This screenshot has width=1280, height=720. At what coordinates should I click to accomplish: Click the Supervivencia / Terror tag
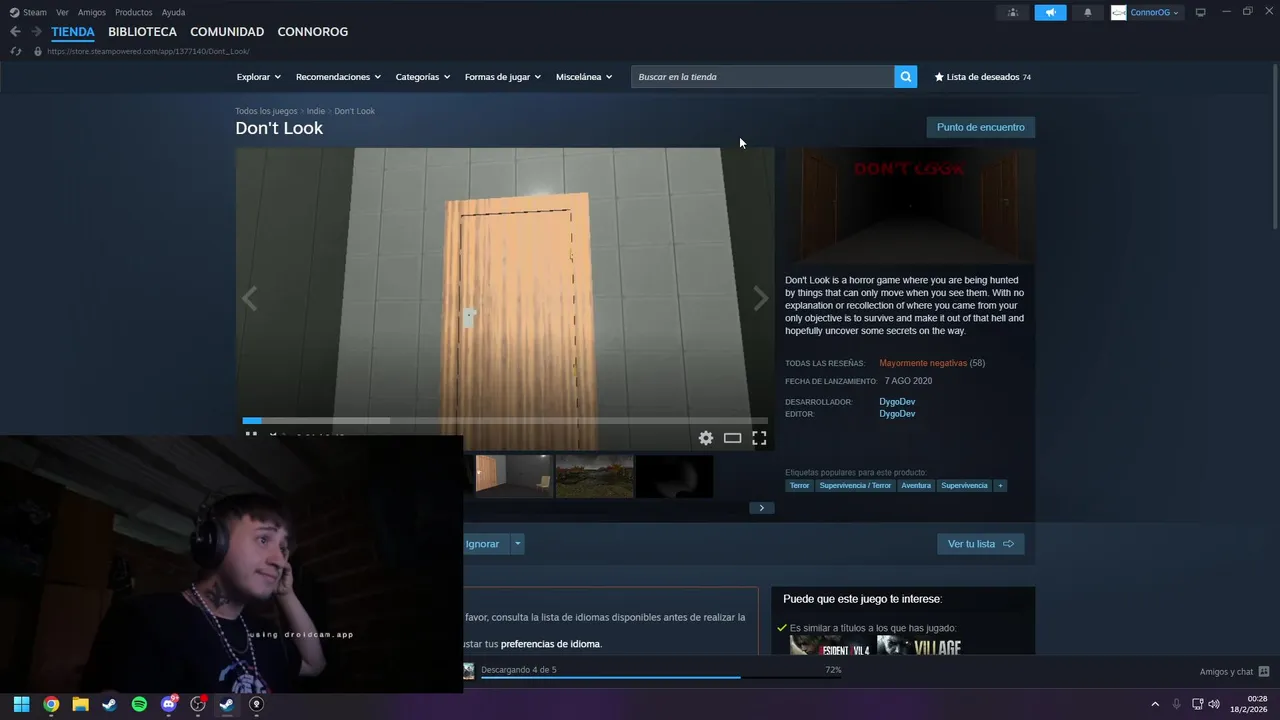click(855, 485)
